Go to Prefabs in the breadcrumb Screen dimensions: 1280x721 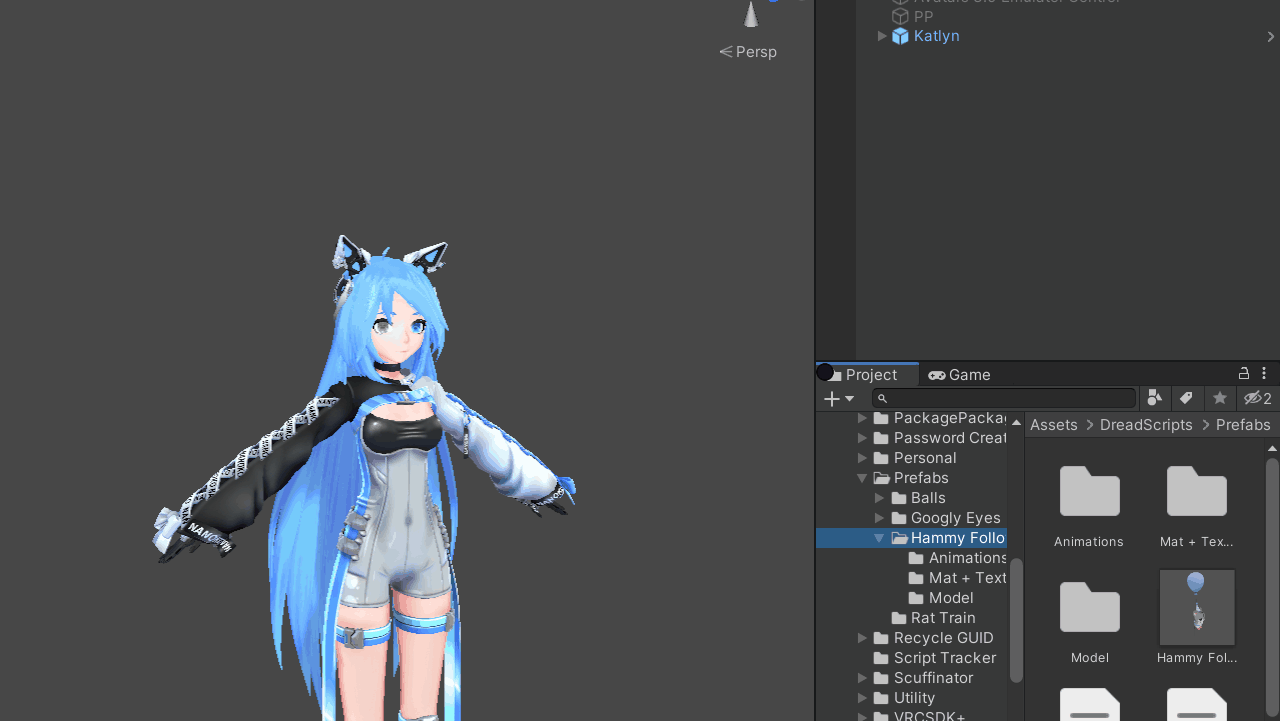click(1243, 425)
